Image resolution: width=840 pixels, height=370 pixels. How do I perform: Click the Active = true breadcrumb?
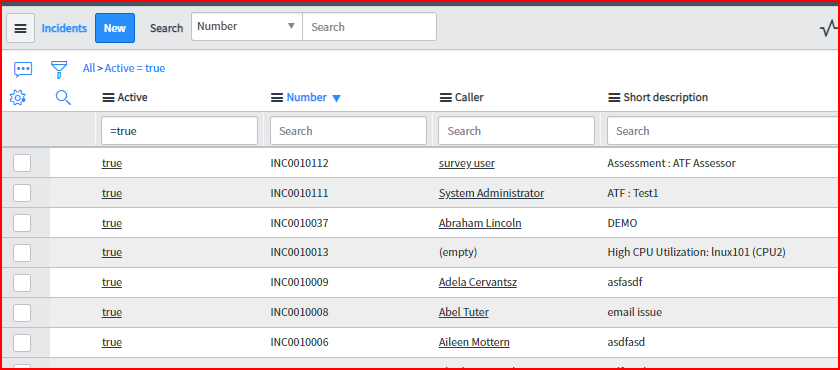(135, 69)
